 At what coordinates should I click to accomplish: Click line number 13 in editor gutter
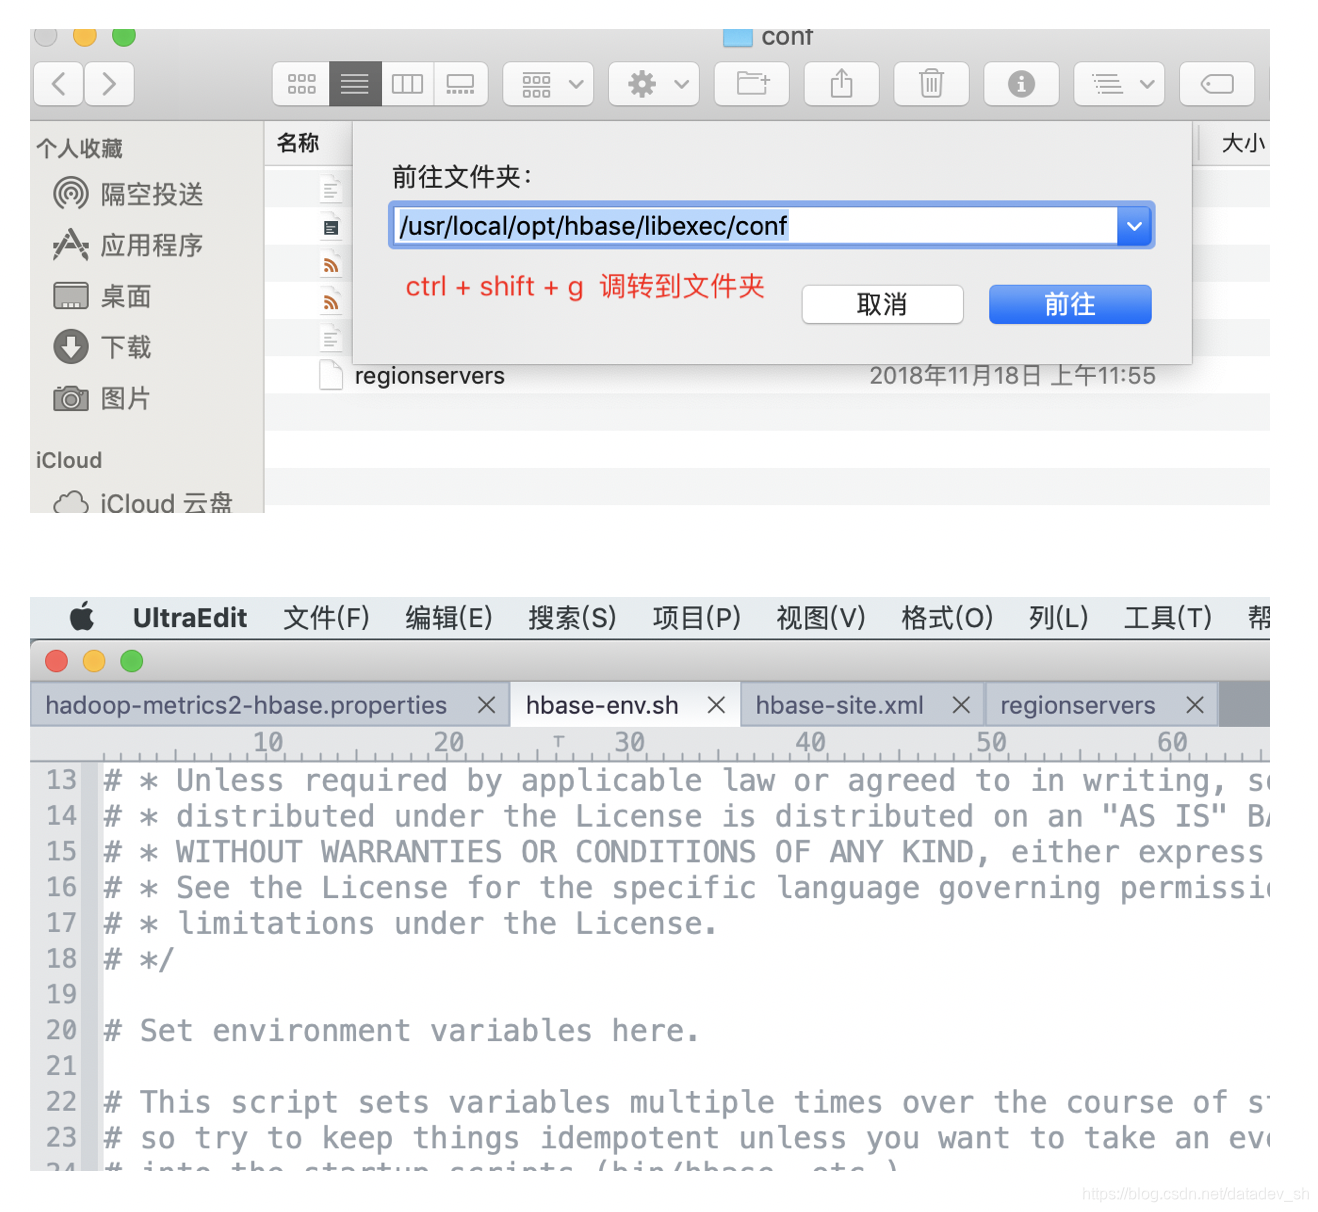(62, 780)
